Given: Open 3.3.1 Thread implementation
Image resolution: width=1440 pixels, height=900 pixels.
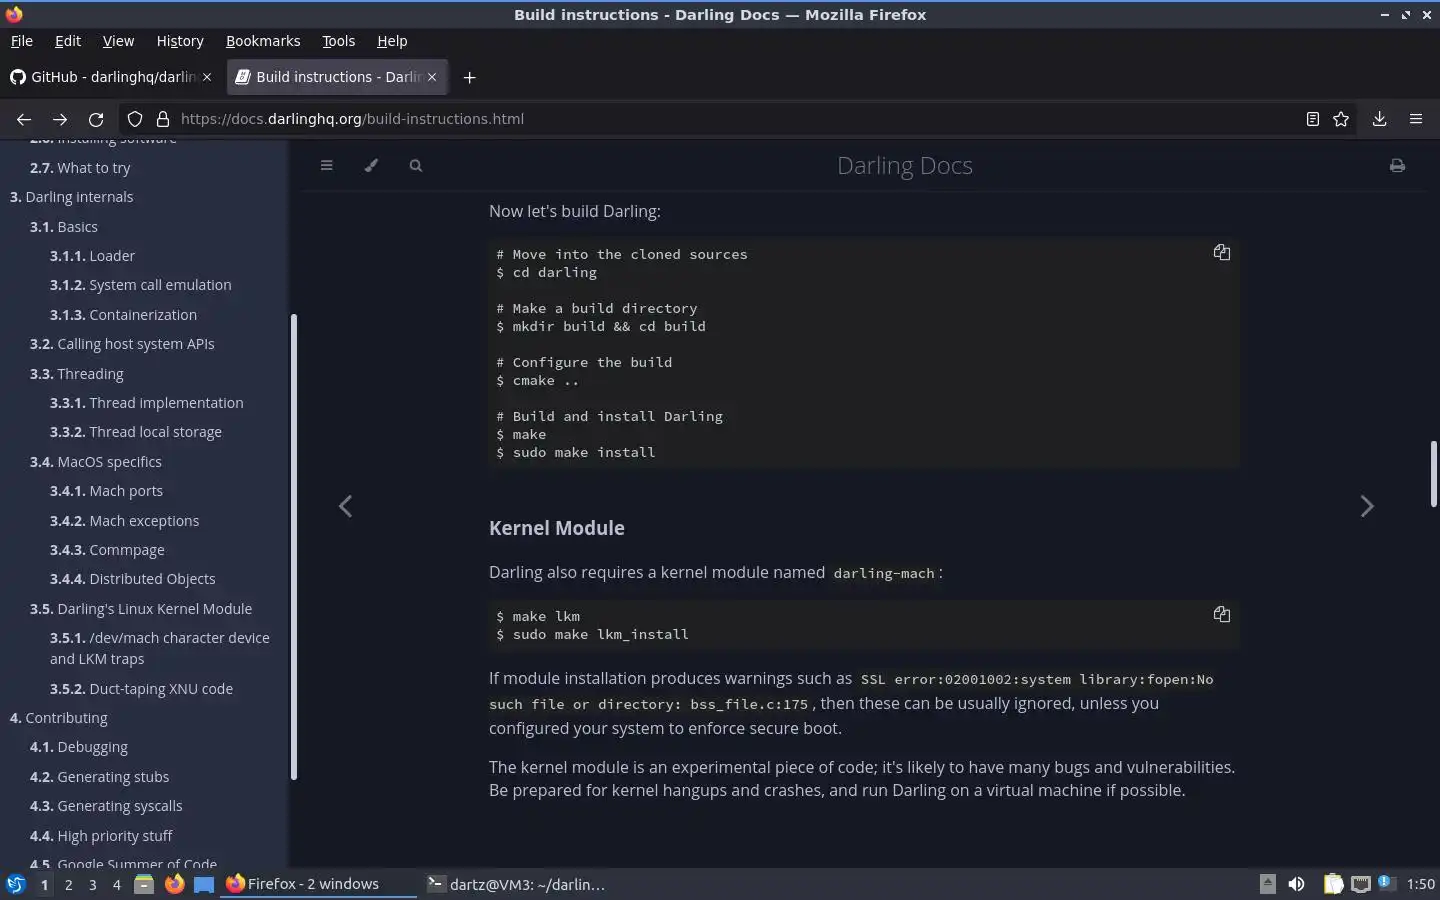Looking at the screenshot, I should pos(146,403).
